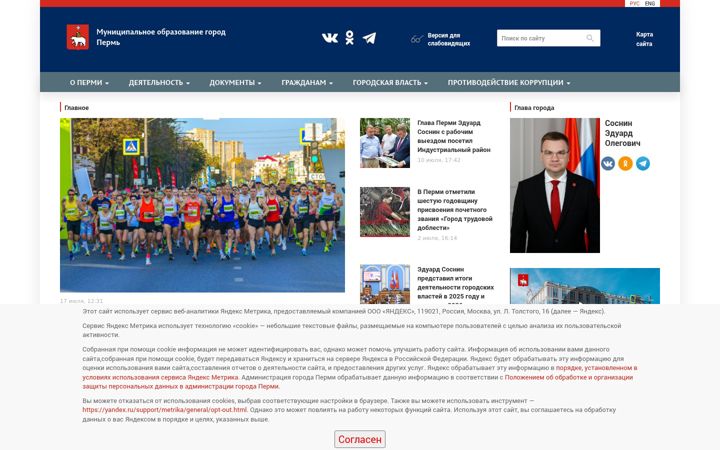Screen dimensions: 720x450
Task: Open the Odnoklassniki icon in the header
Action: click(349, 38)
